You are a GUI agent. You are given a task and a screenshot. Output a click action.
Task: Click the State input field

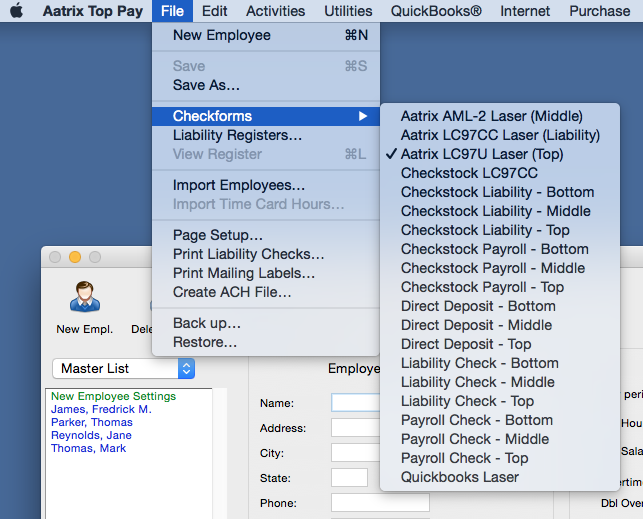coord(349,478)
